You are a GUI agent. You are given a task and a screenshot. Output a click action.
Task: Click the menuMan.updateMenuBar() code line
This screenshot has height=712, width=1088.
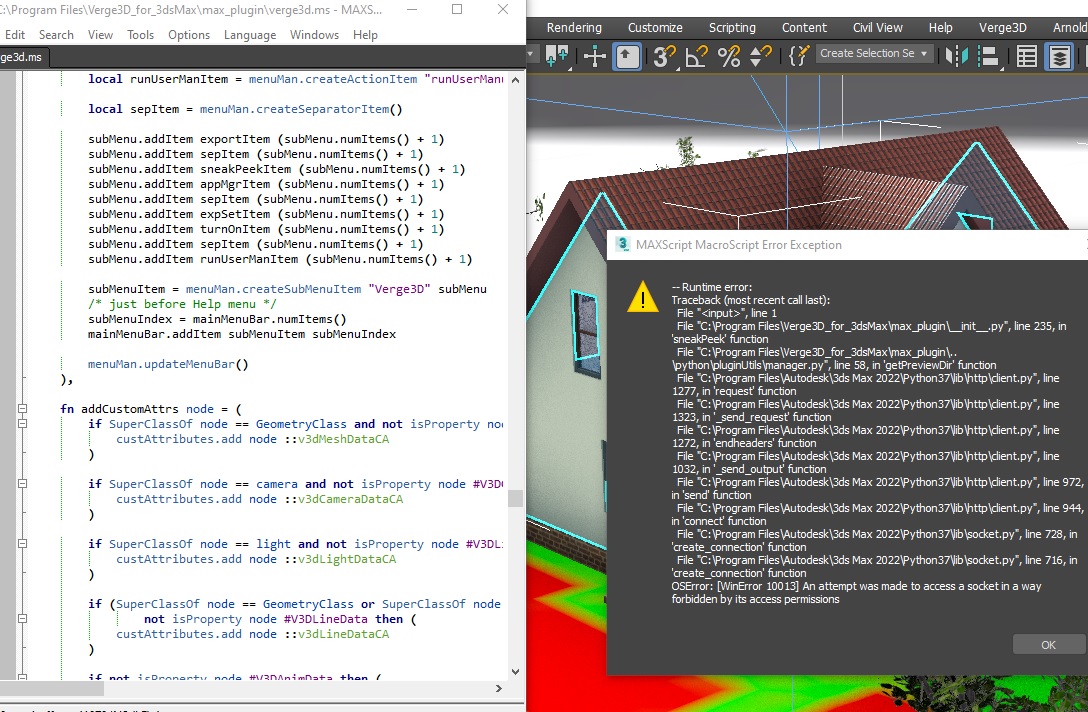(x=168, y=364)
